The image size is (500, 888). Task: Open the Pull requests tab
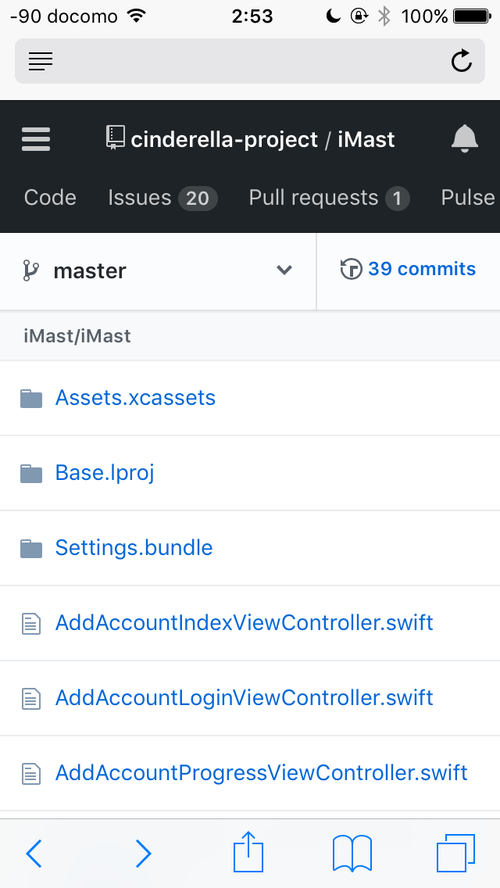pyautogui.click(x=329, y=198)
